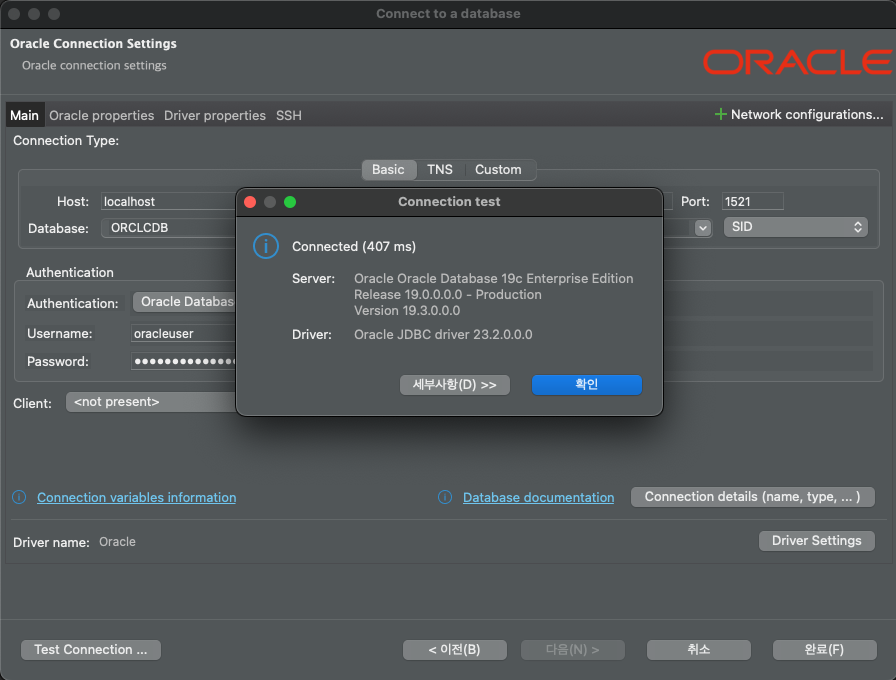This screenshot has width=896, height=680.
Task: Finish with 완료(F) button
Action: pos(825,650)
